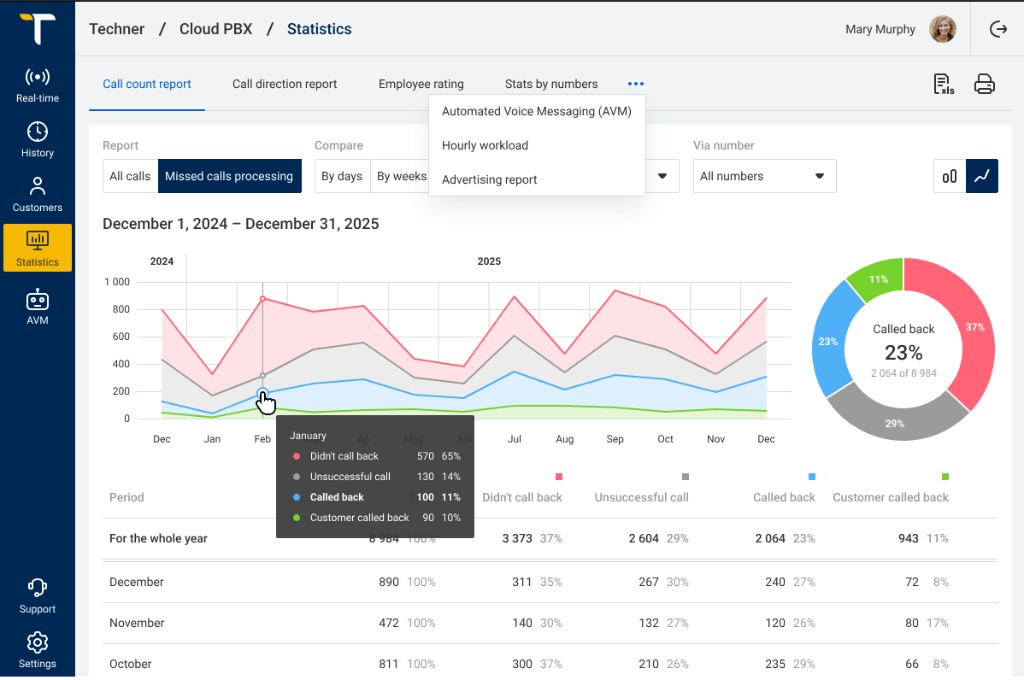
Task: Click the December table row label
Action: pos(136,581)
